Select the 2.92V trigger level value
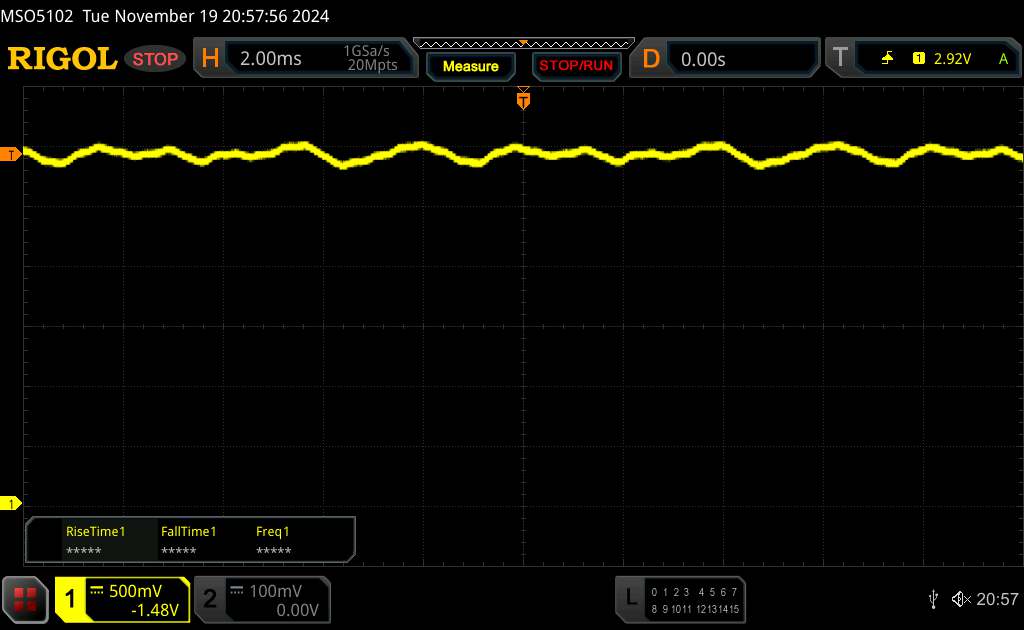 pos(952,59)
